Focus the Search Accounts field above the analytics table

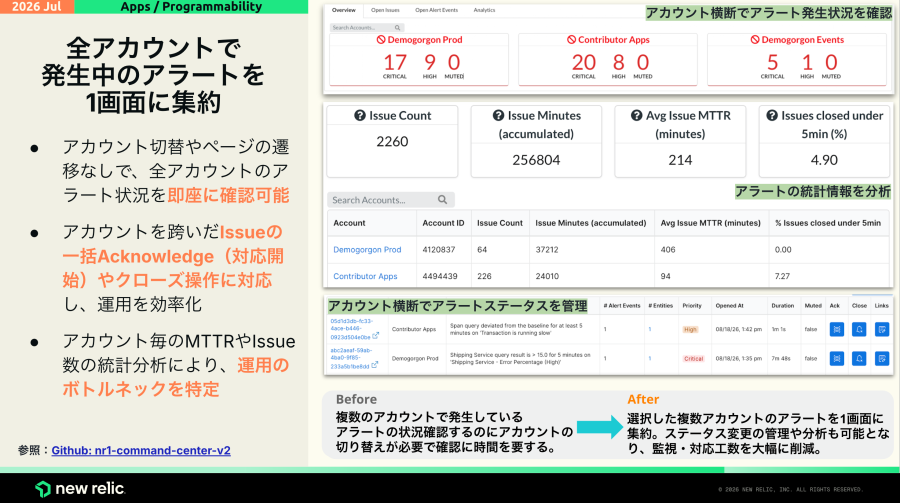[391, 200]
